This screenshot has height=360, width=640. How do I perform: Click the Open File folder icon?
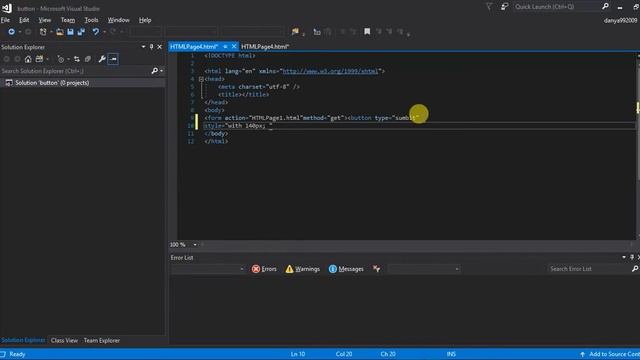point(60,32)
